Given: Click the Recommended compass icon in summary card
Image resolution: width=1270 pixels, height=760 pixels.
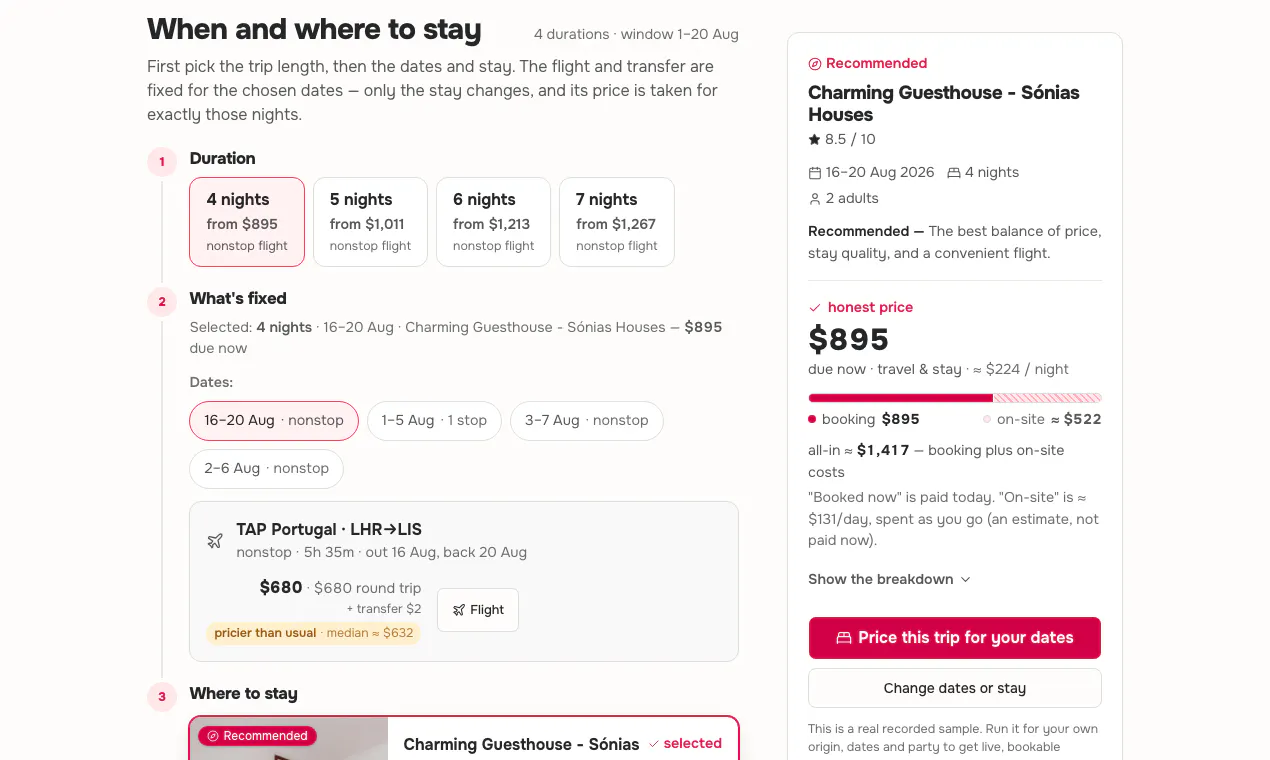Looking at the screenshot, I should tap(815, 64).
